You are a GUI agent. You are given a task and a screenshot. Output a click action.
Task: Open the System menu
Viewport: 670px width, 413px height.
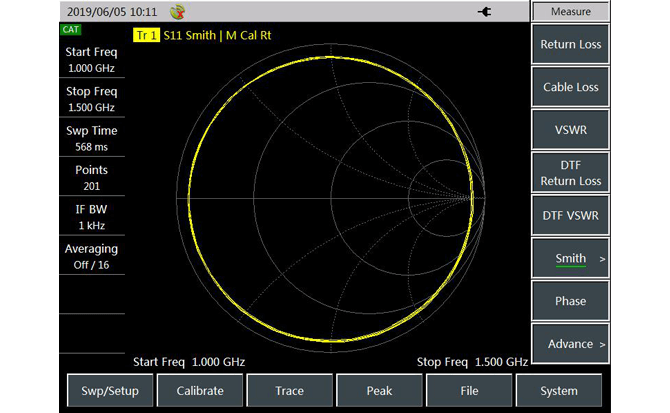[x=559, y=391]
